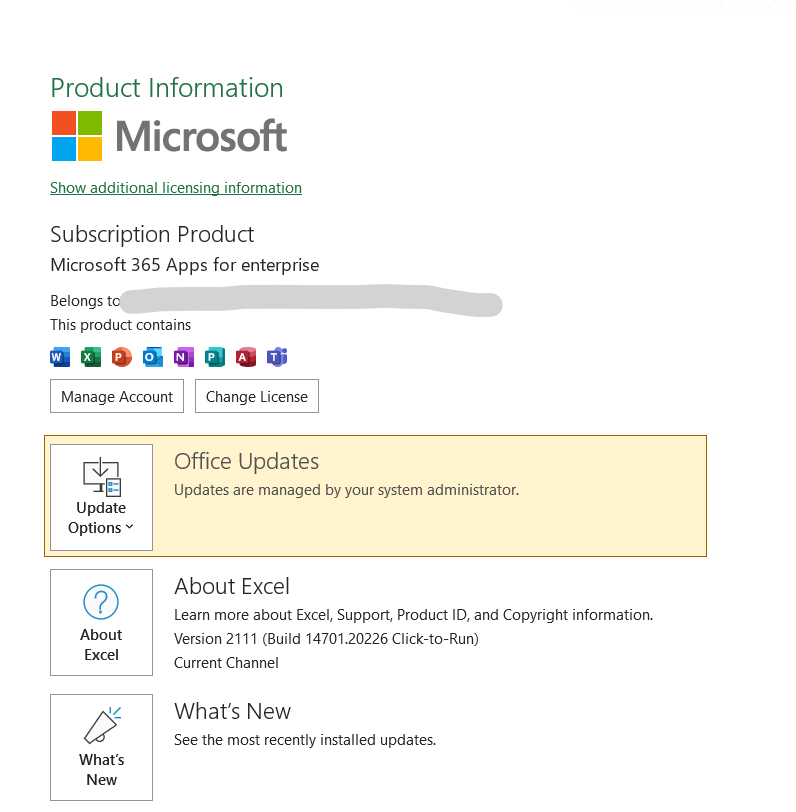
Task: Click the Publisher app icon
Action: click(215, 357)
